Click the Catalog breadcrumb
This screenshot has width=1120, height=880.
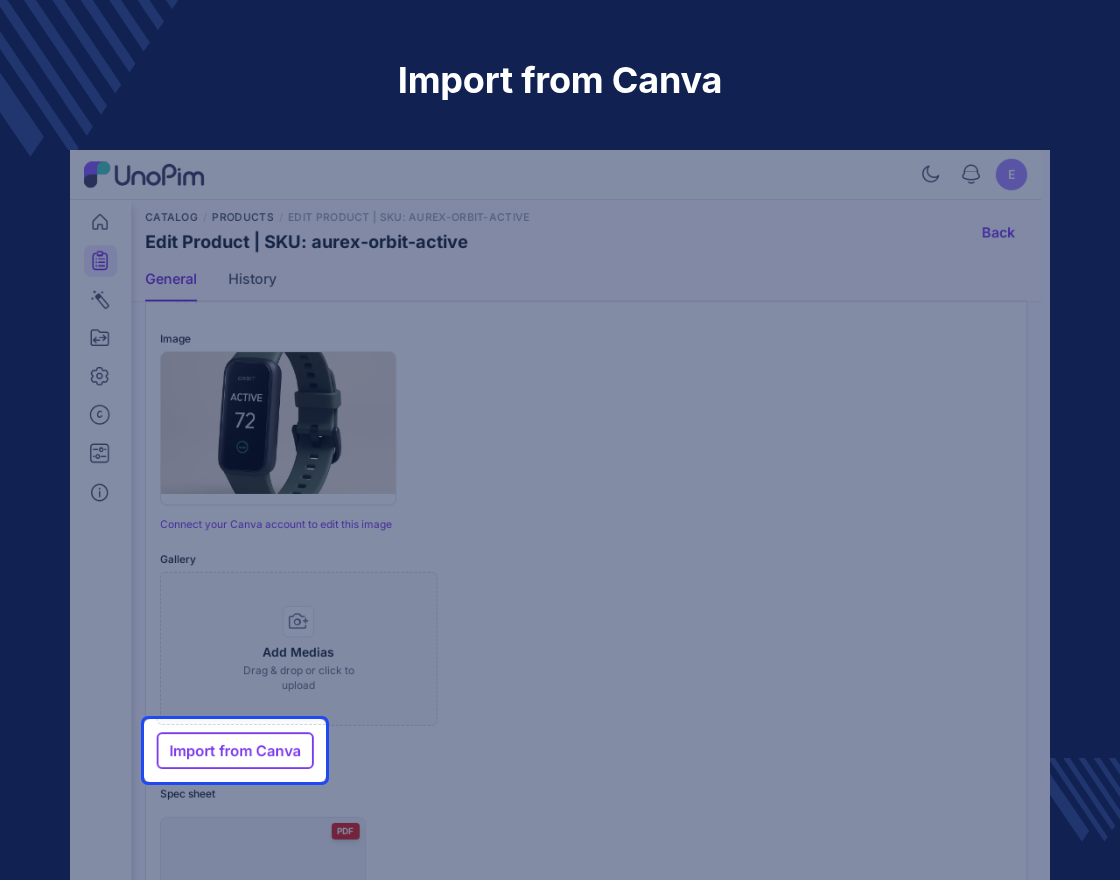tap(171, 217)
